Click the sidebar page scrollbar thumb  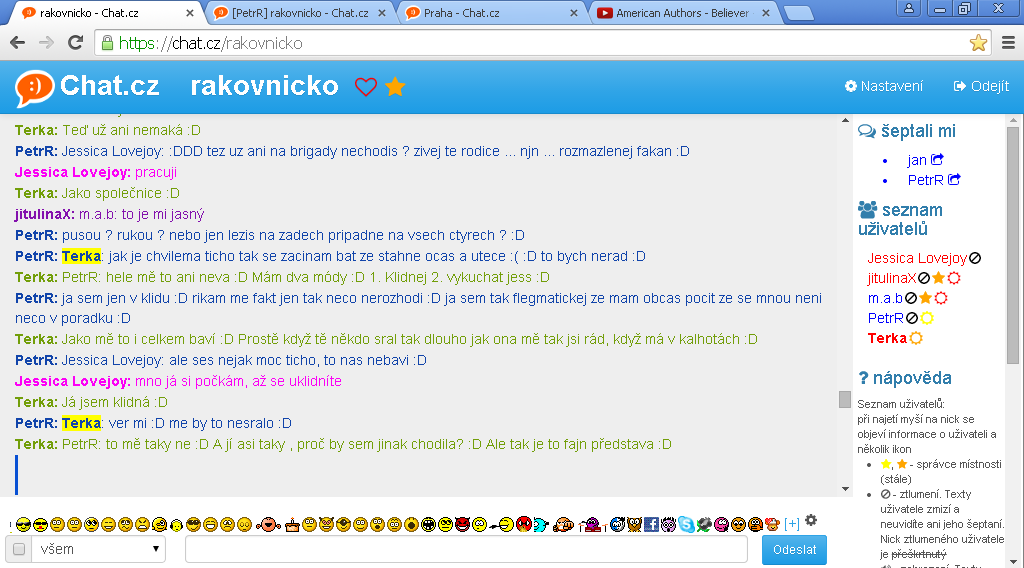(x=1013, y=245)
